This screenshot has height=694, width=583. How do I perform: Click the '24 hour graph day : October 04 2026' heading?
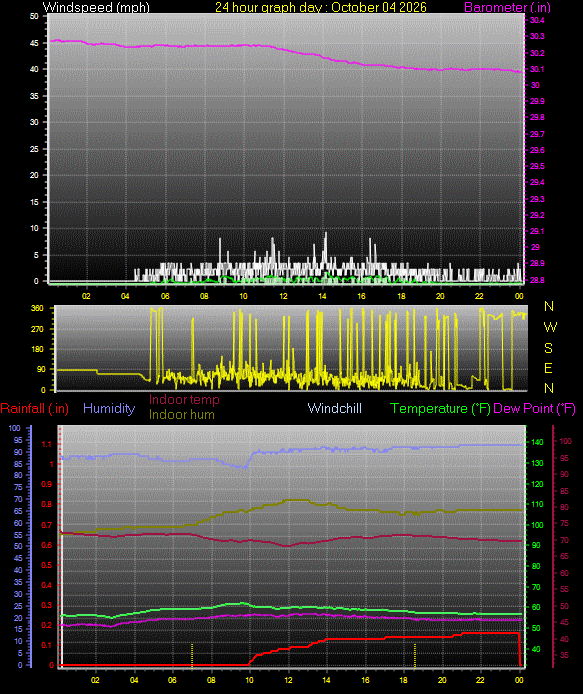[321, 8]
